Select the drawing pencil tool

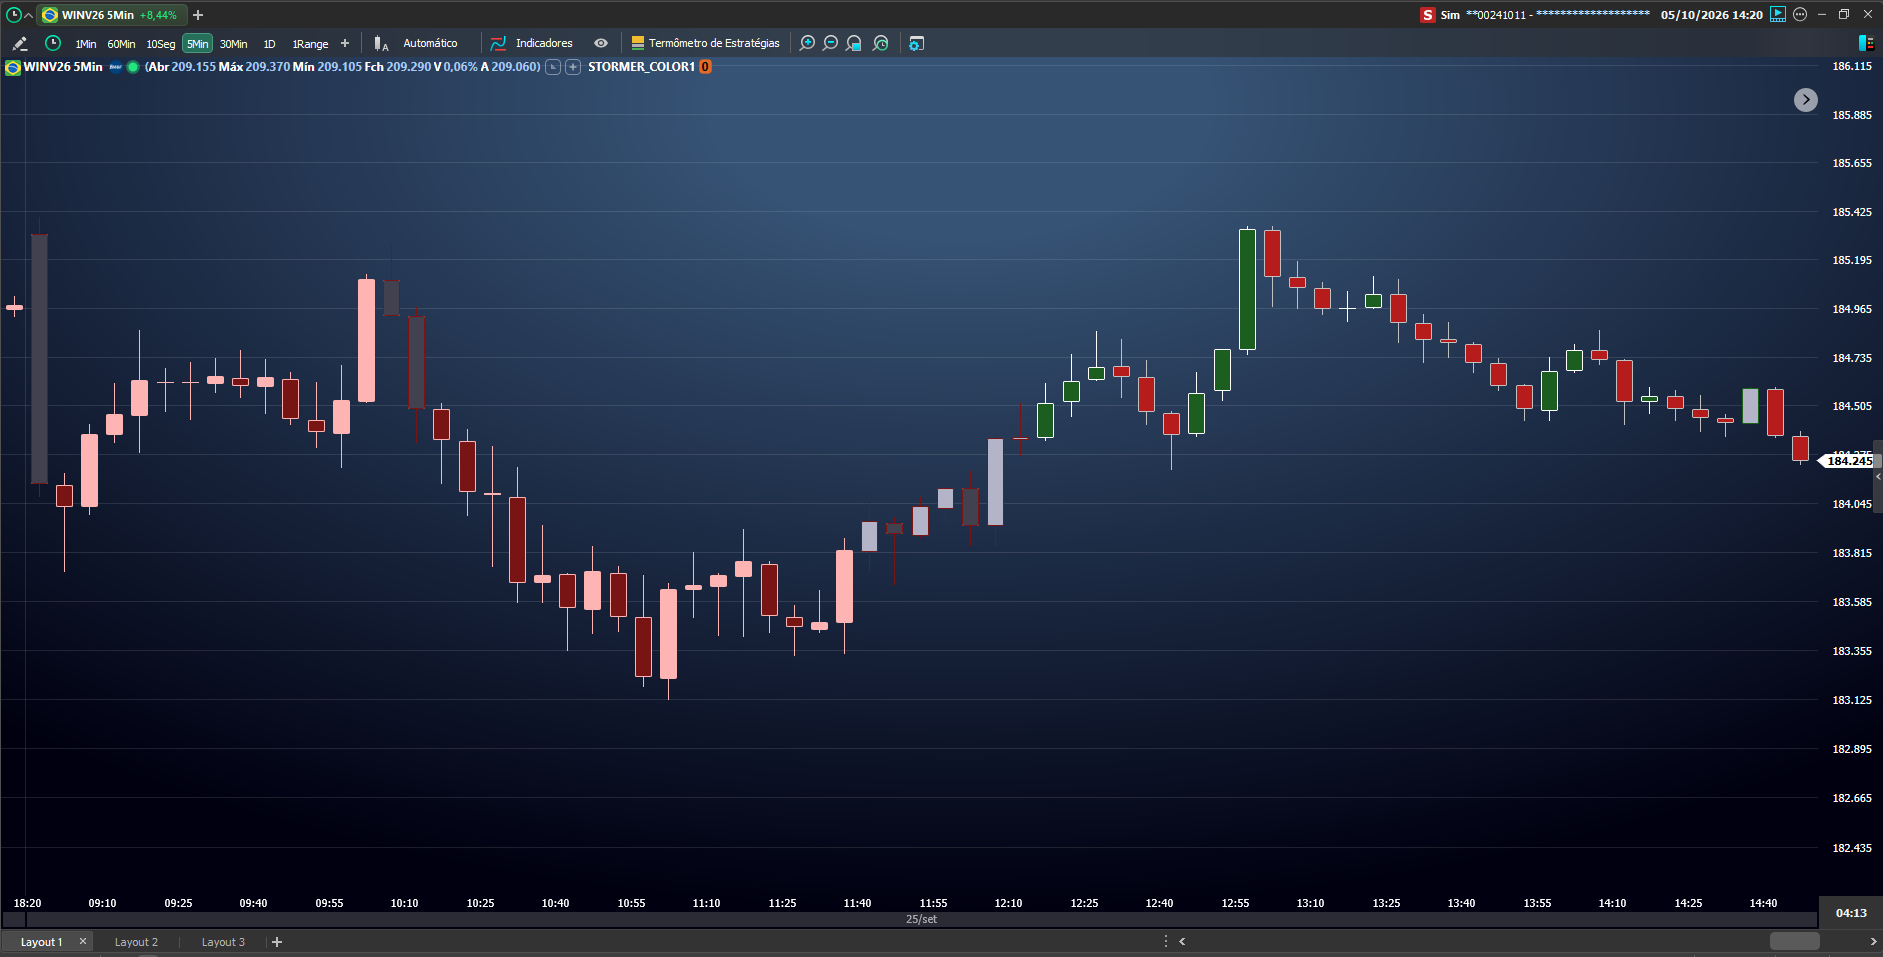[x=19, y=43]
